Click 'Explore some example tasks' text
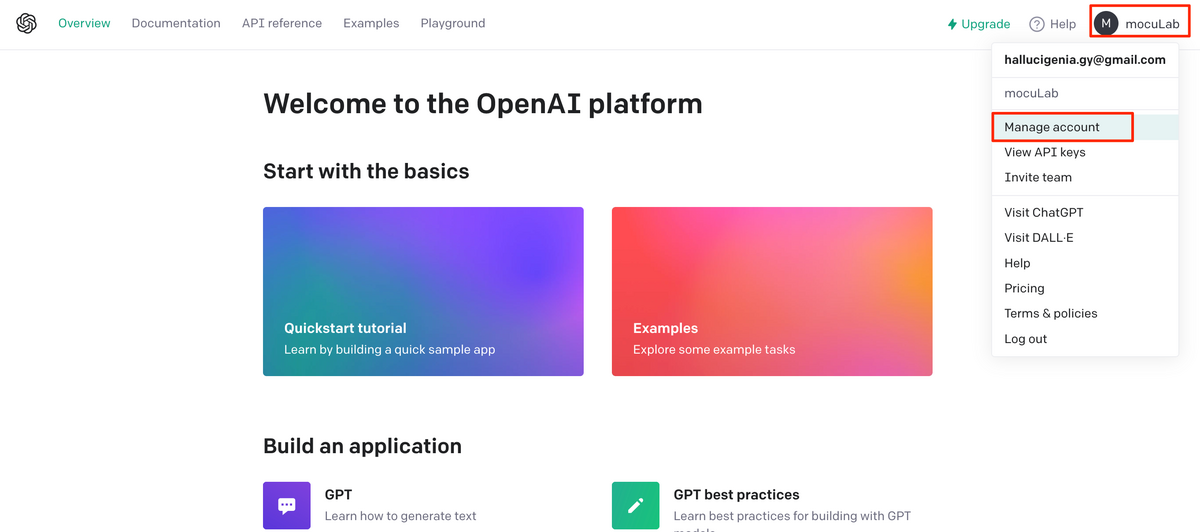This screenshot has width=1200, height=532. (714, 350)
